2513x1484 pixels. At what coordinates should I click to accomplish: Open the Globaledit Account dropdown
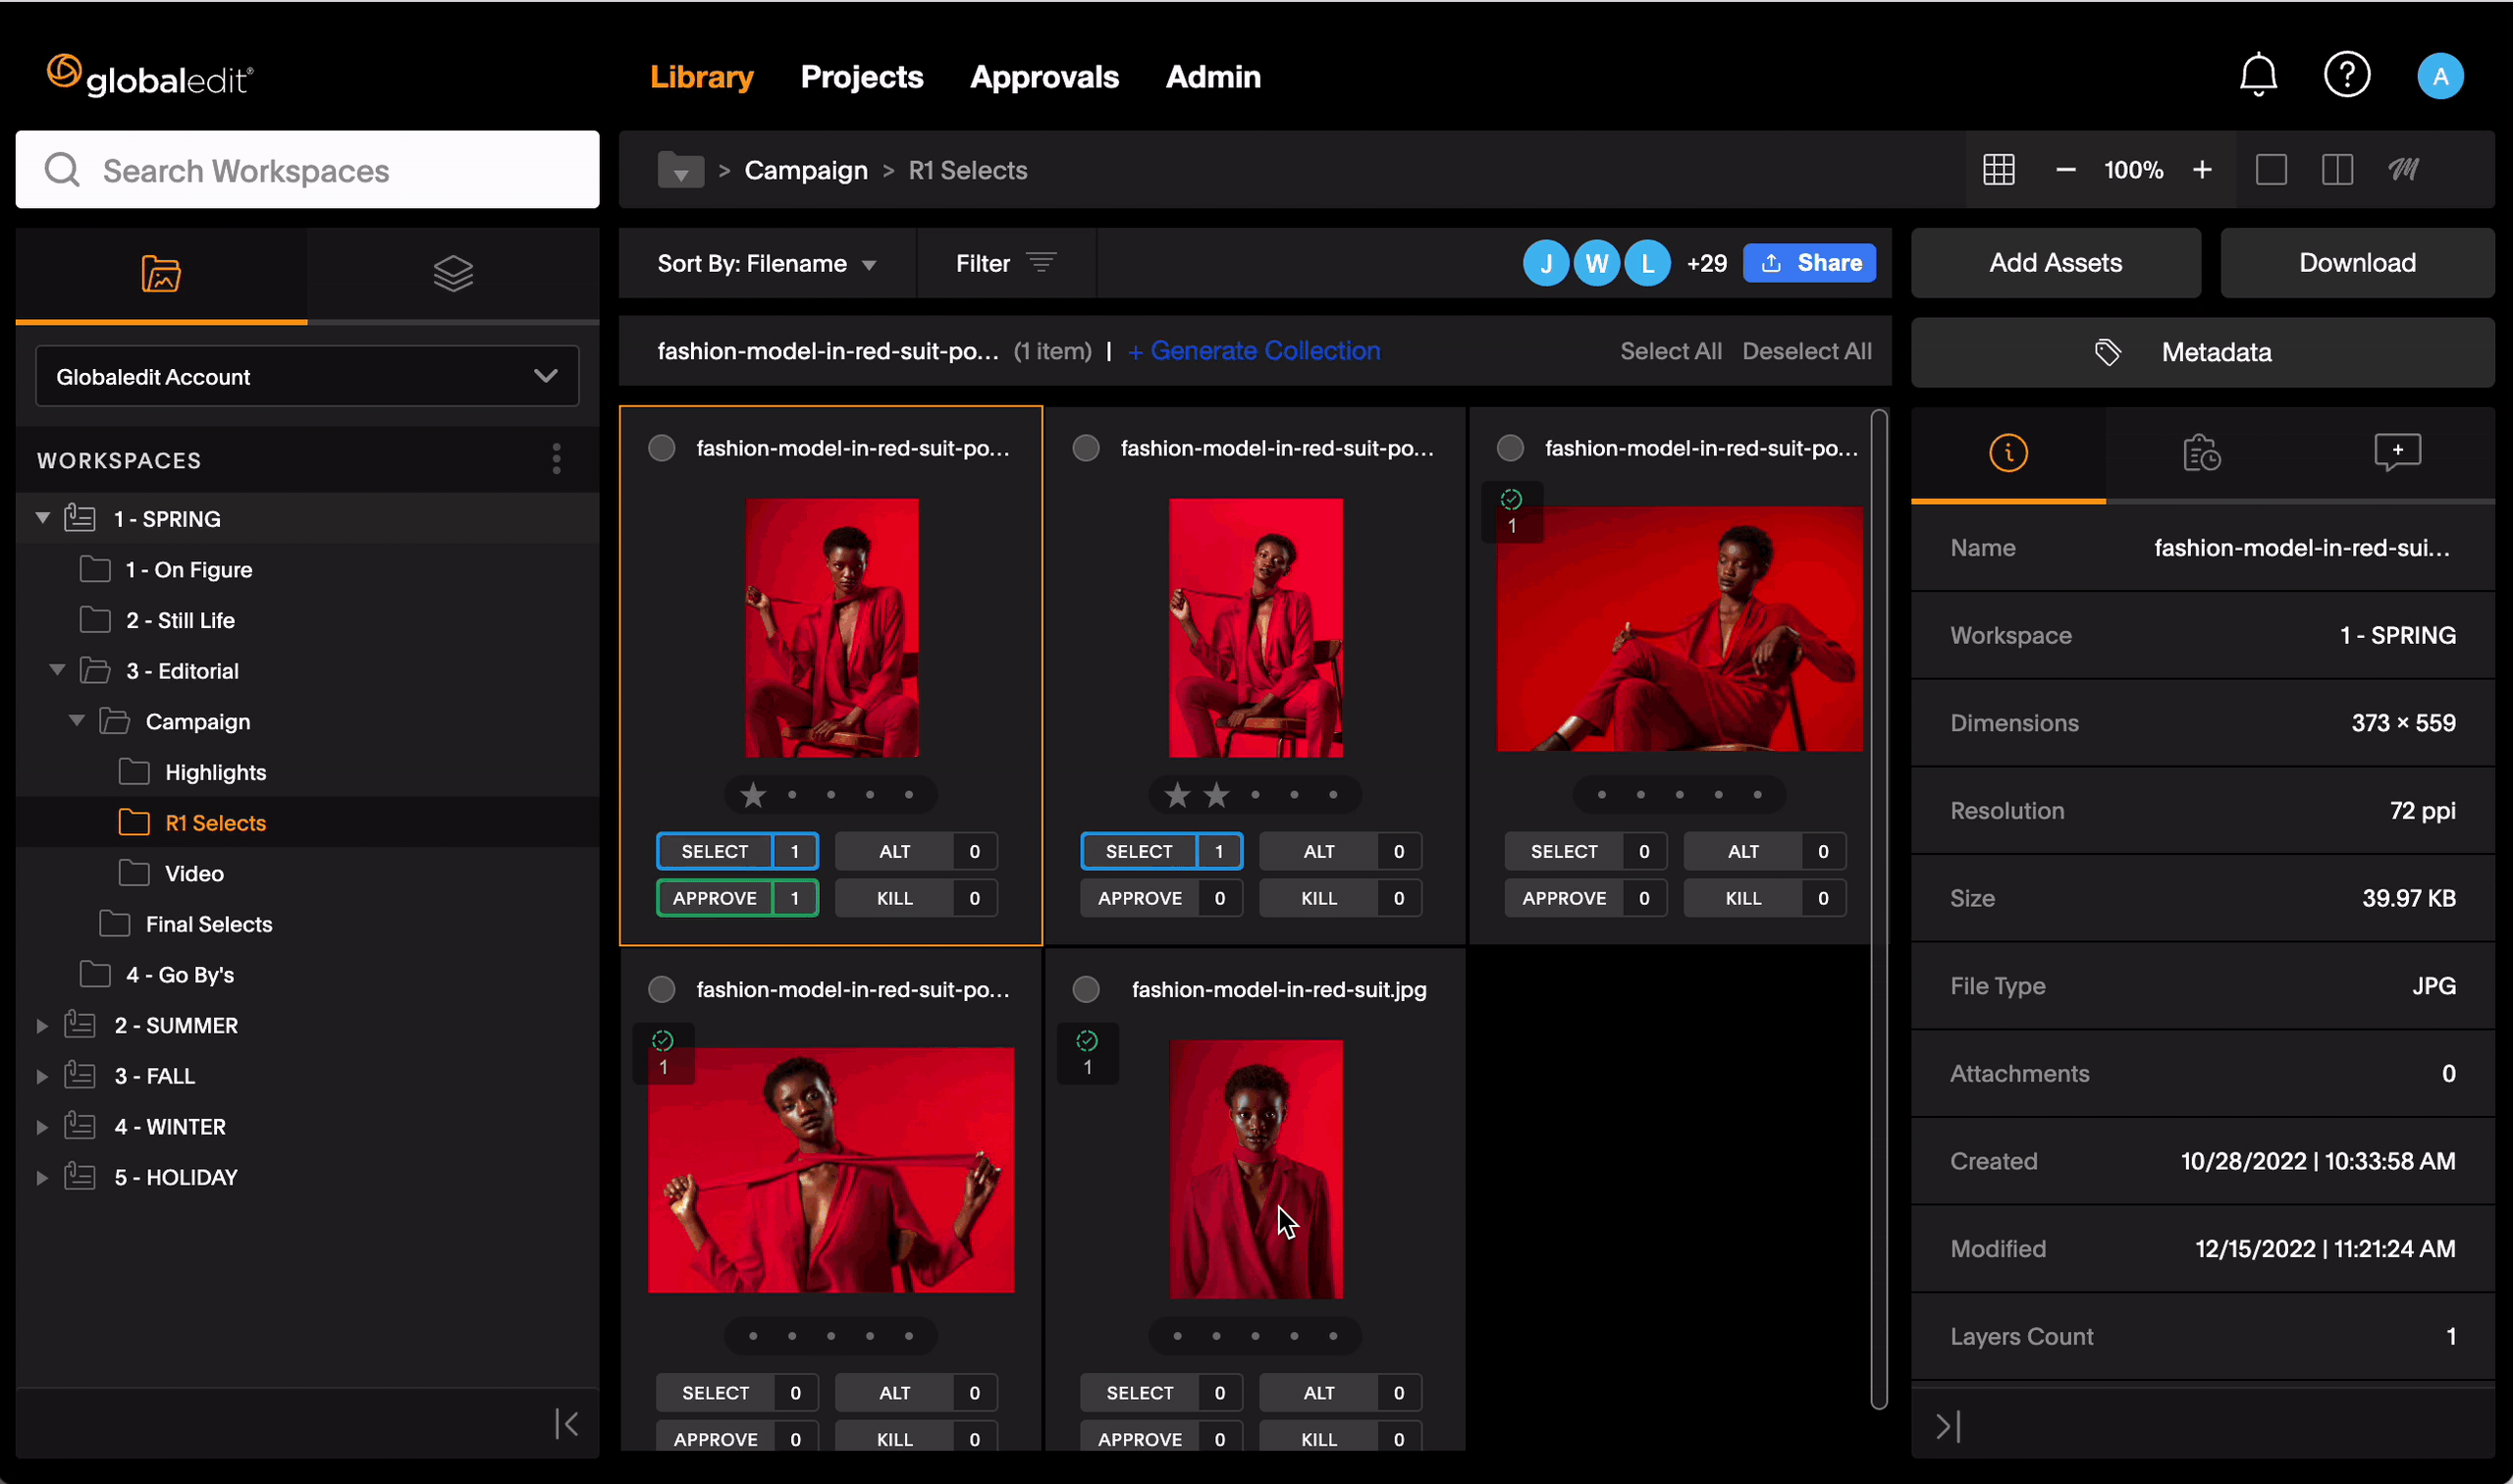307,376
